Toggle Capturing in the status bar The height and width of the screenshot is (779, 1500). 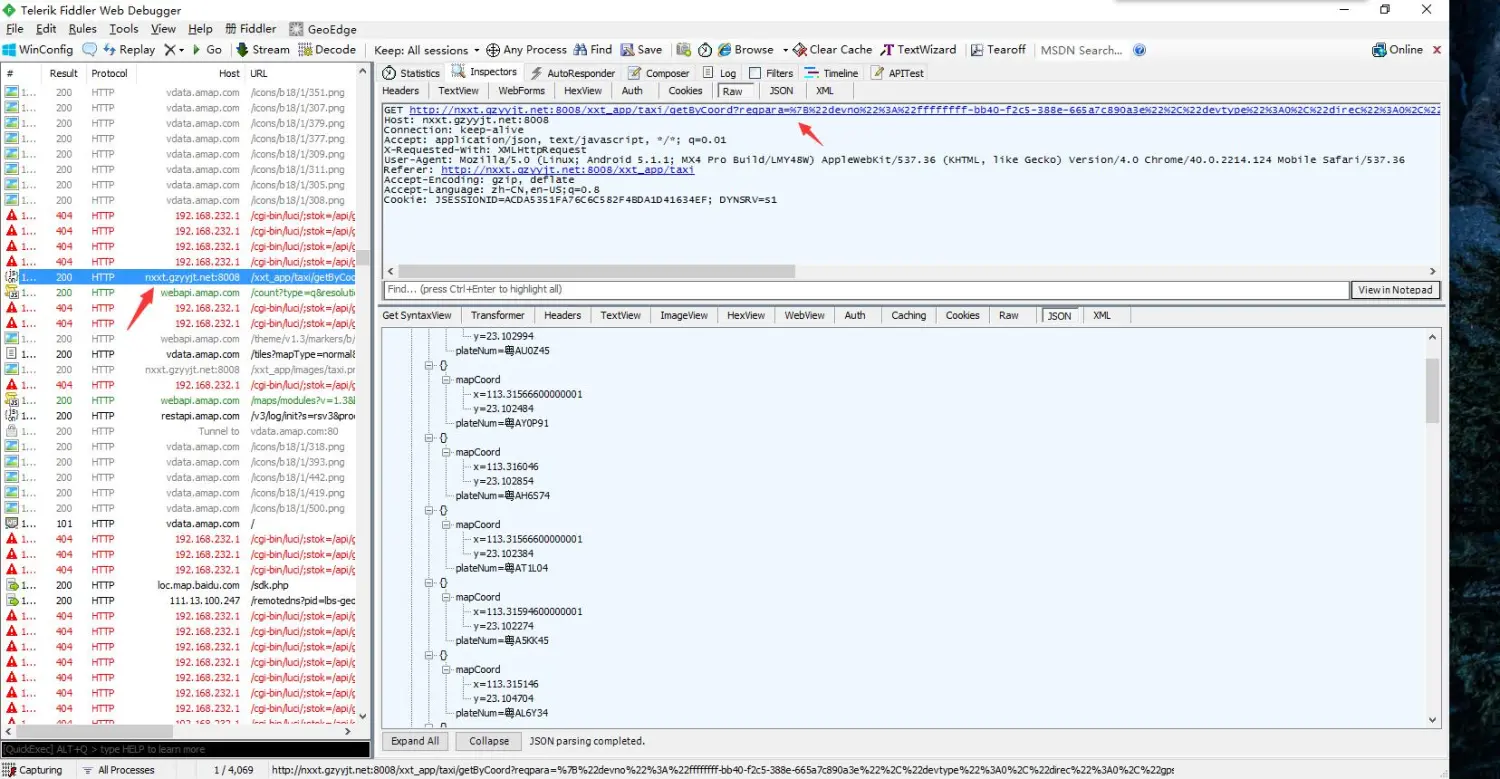pos(33,770)
